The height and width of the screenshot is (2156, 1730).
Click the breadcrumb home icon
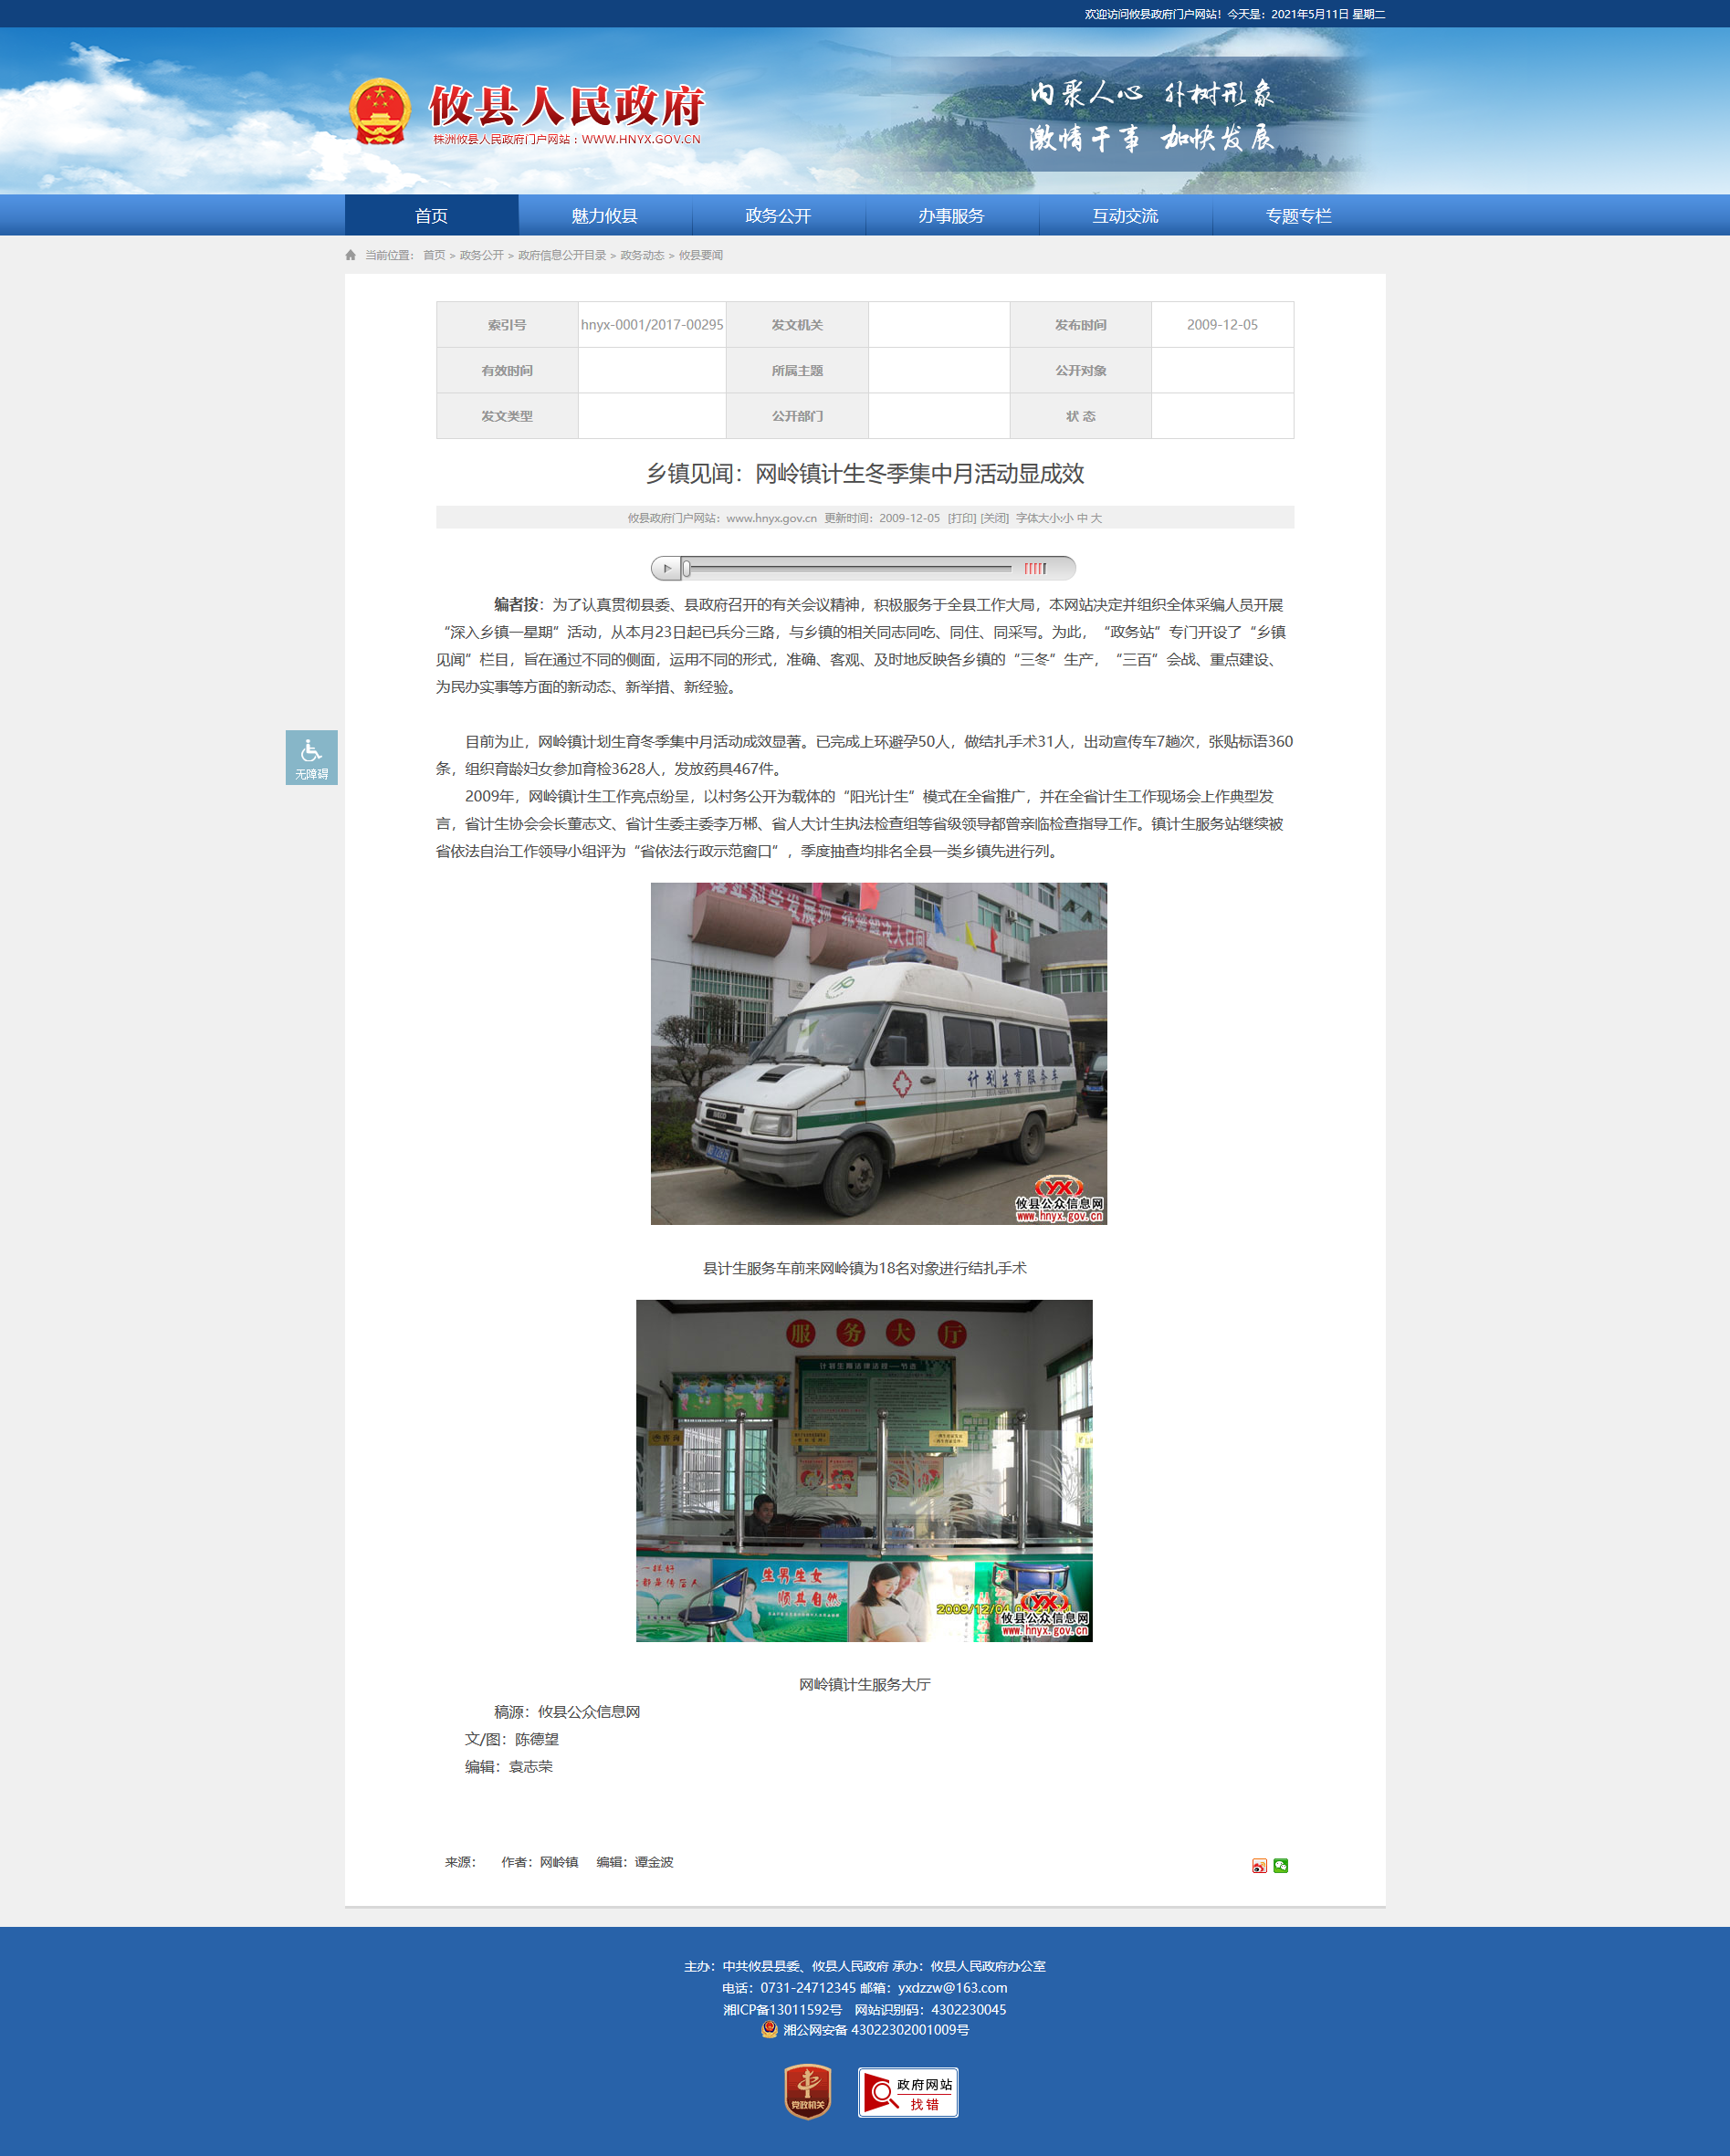tap(351, 255)
